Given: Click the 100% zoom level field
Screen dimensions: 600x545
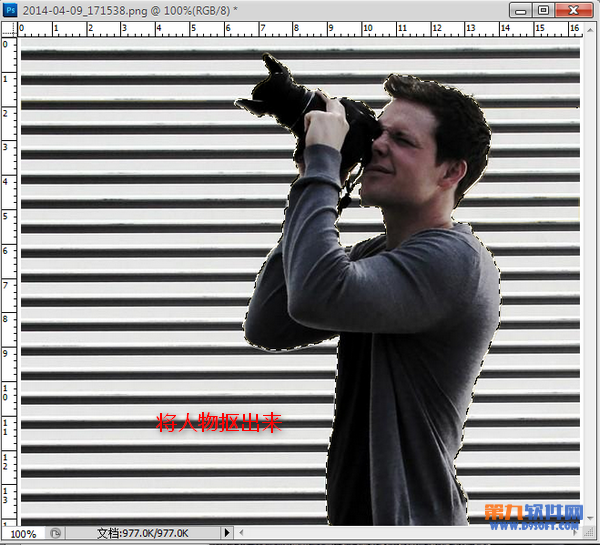Looking at the screenshot, I should pos(24,534).
